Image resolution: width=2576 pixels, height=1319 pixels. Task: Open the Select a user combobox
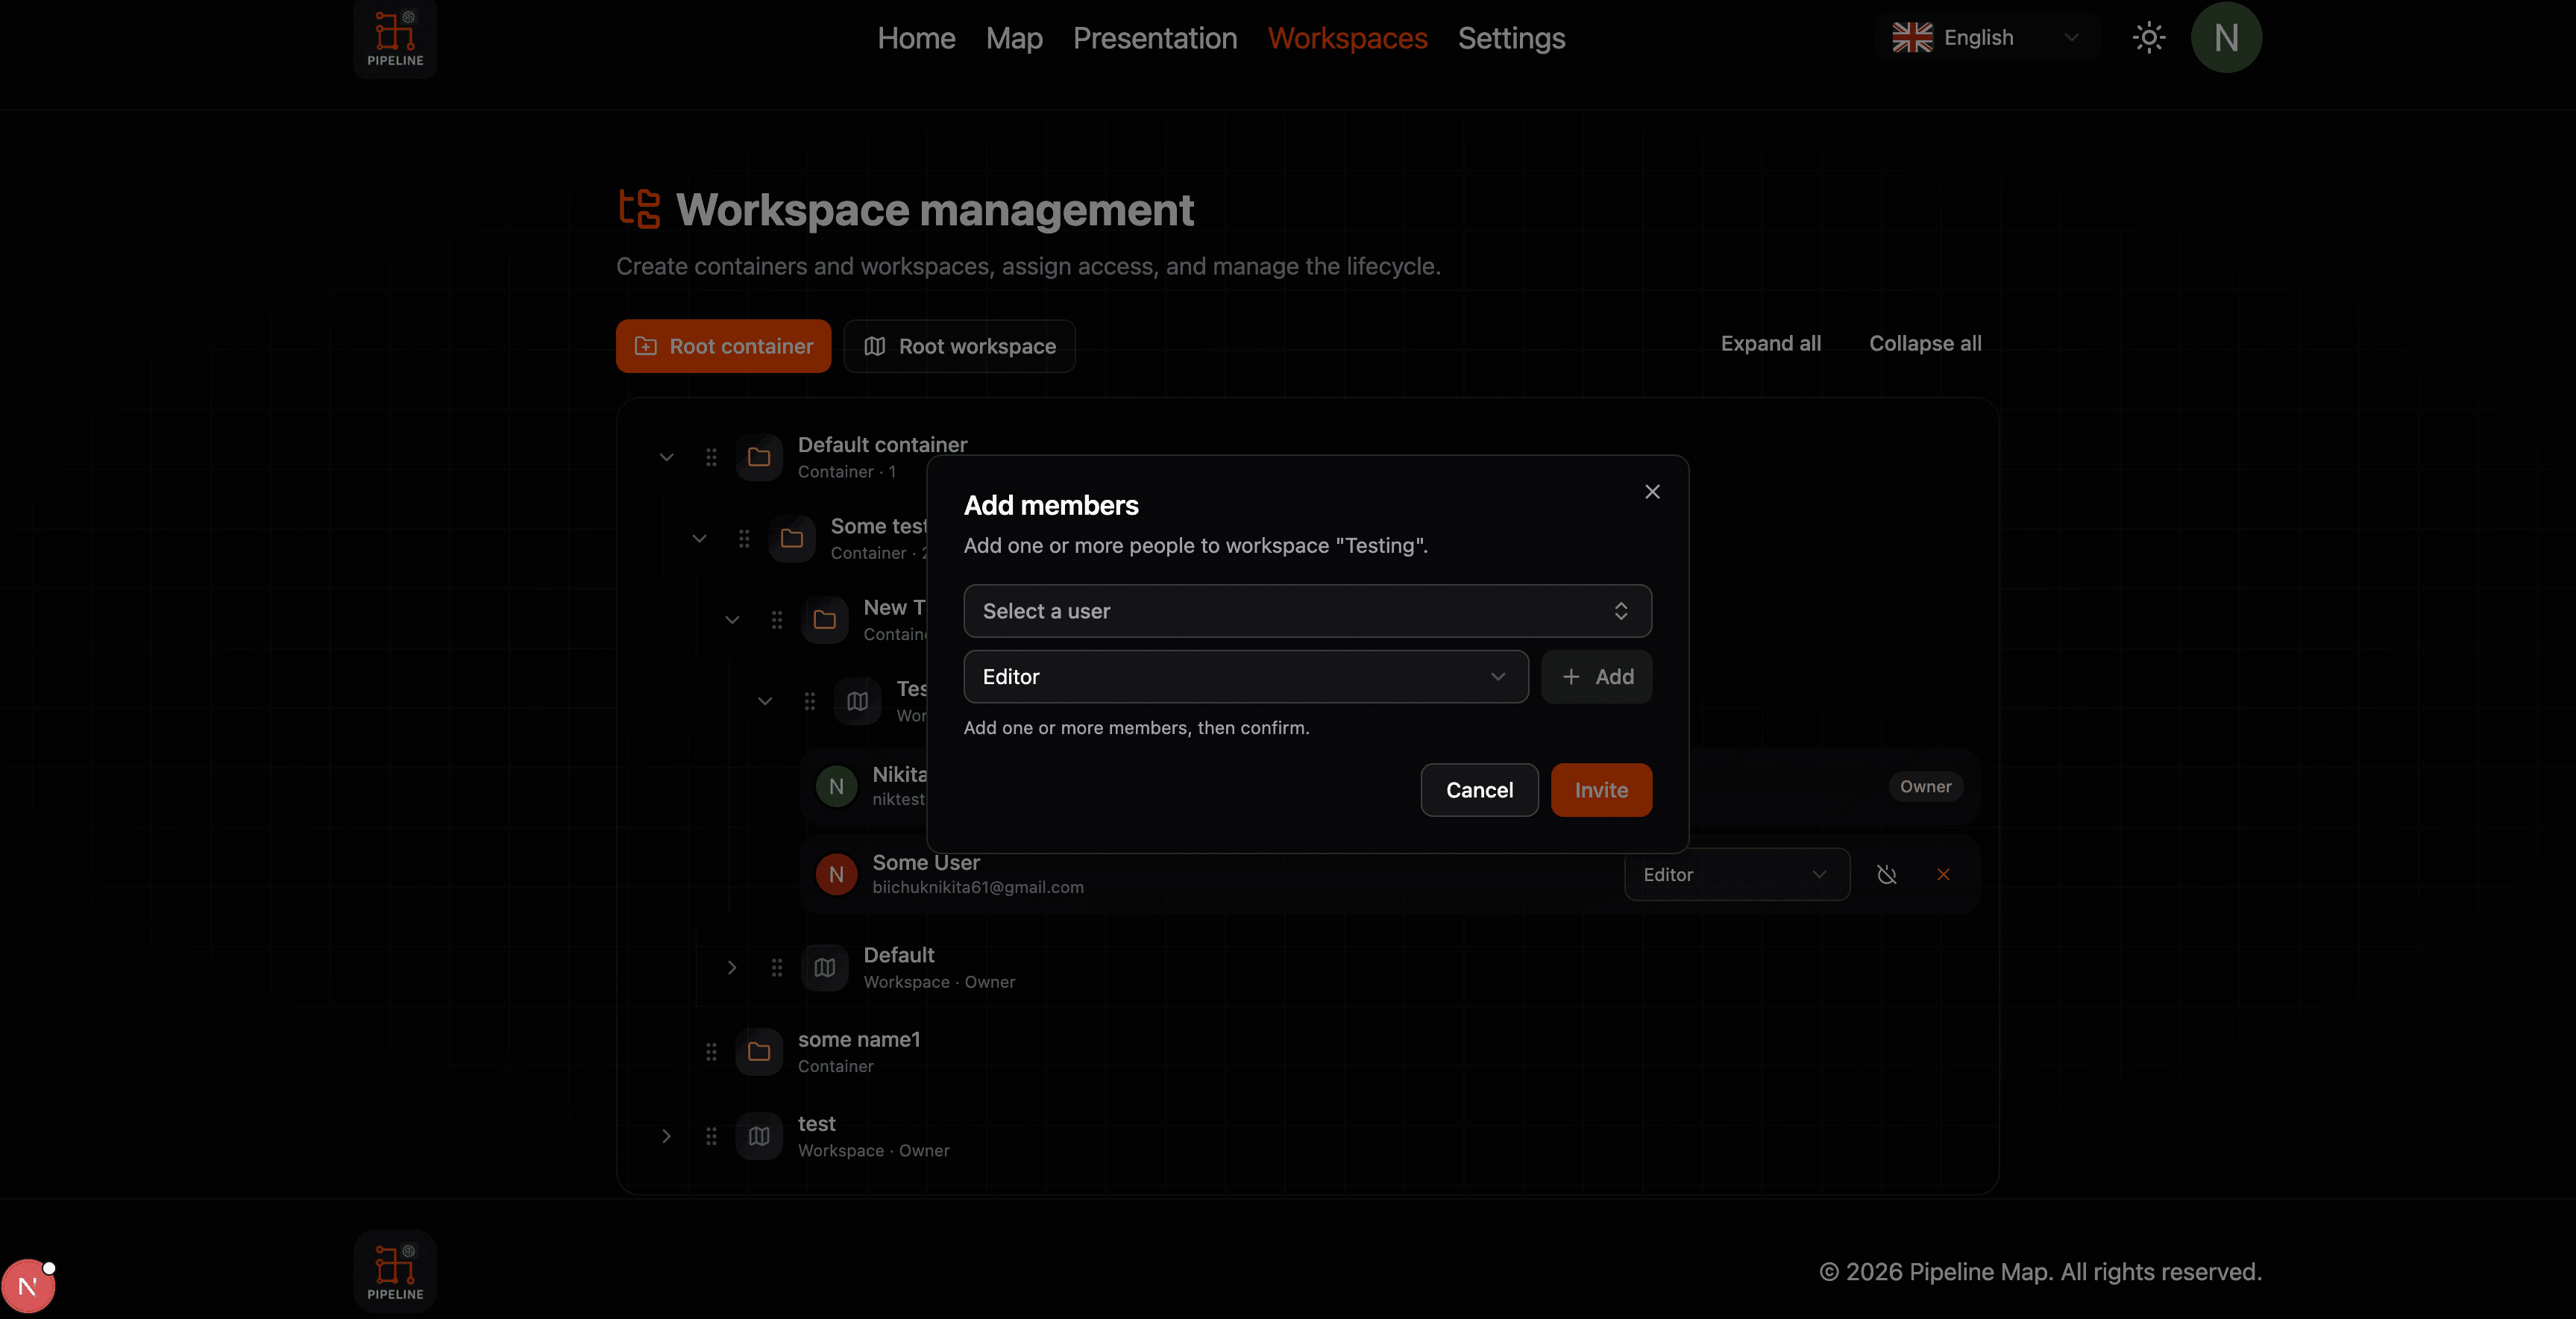[x=1307, y=611]
